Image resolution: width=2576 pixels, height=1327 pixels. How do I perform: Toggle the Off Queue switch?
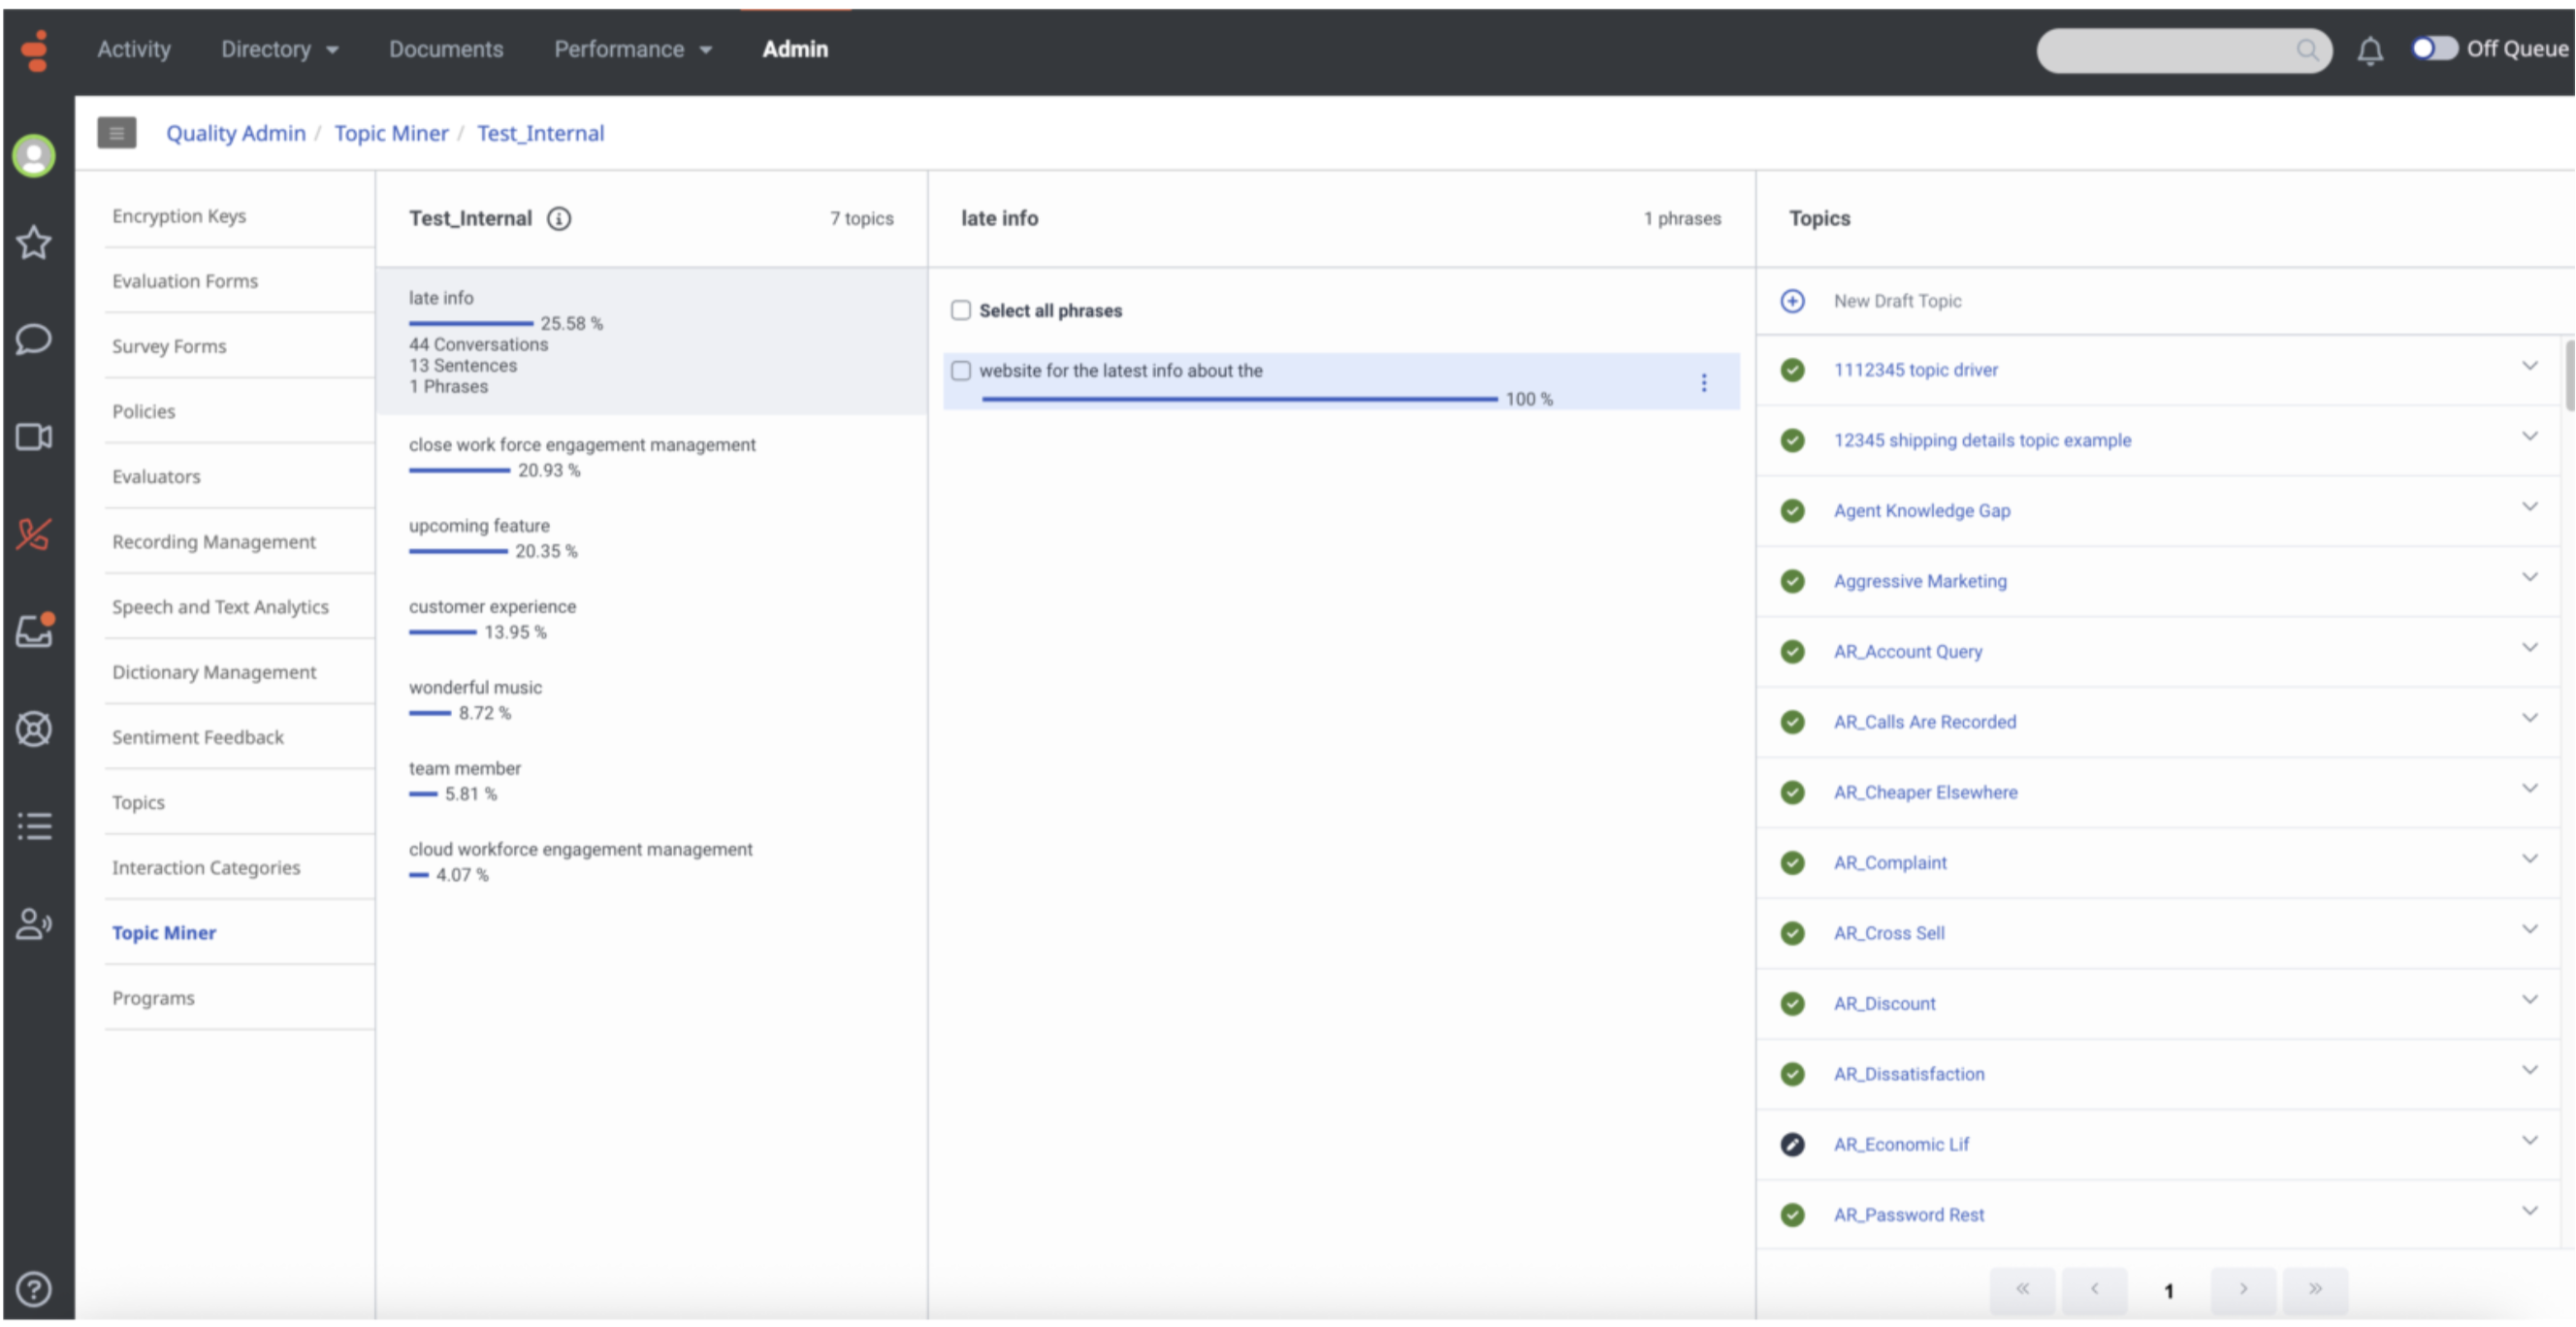click(2433, 48)
